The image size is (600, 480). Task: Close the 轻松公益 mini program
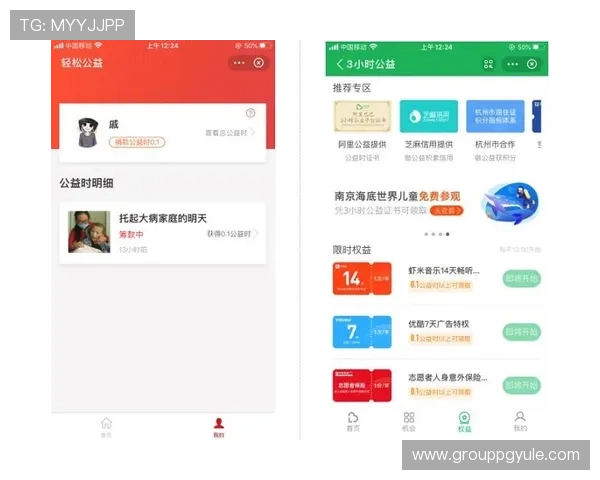point(259,63)
